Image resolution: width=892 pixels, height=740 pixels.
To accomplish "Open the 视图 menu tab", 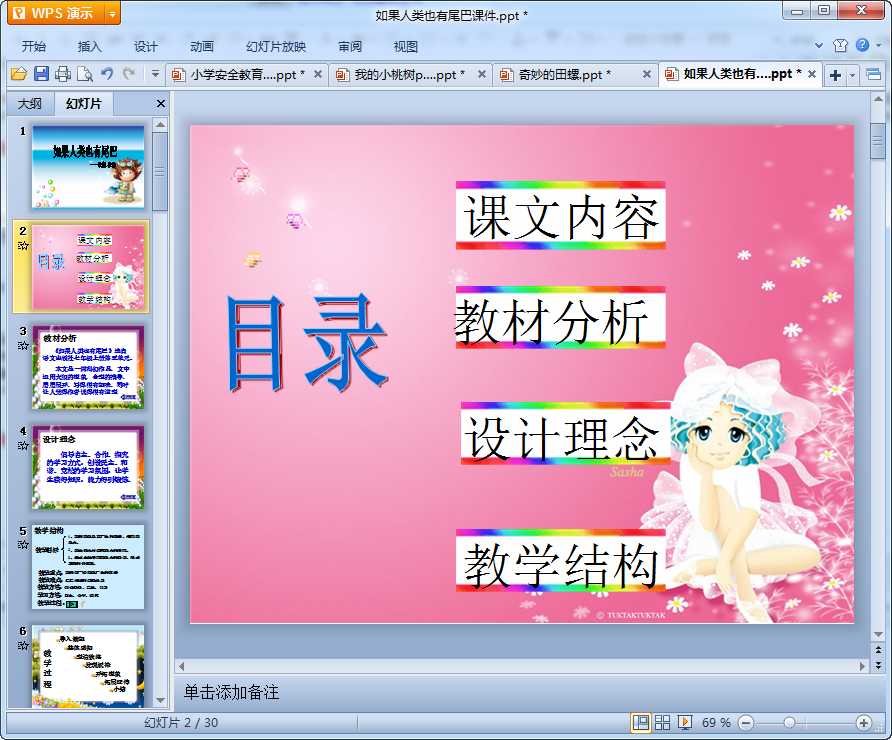I will (406, 47).
